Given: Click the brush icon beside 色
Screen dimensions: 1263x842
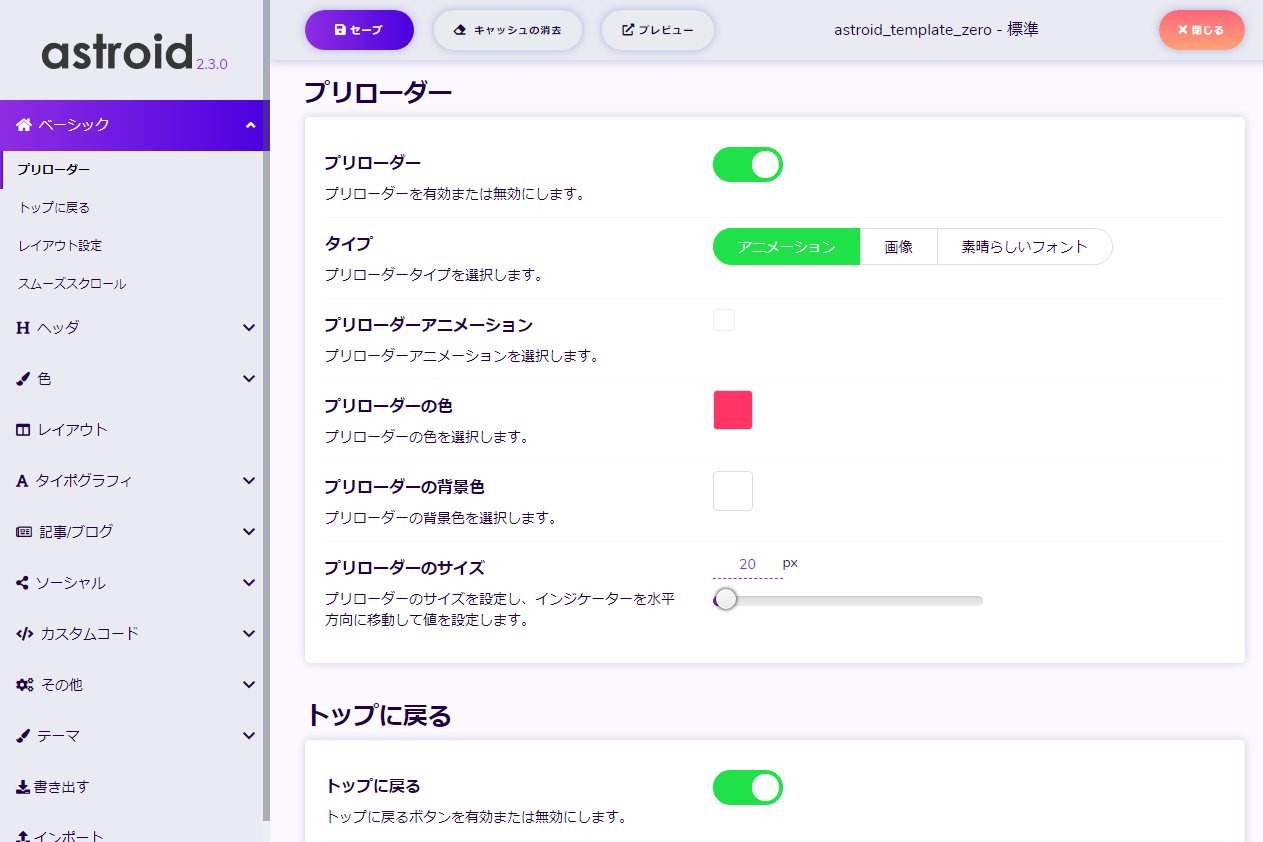Looking at the screenshot, I should point(23,379).
